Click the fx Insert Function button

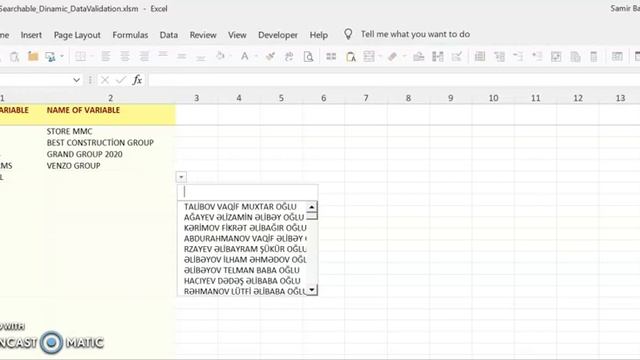coord(137,80)
